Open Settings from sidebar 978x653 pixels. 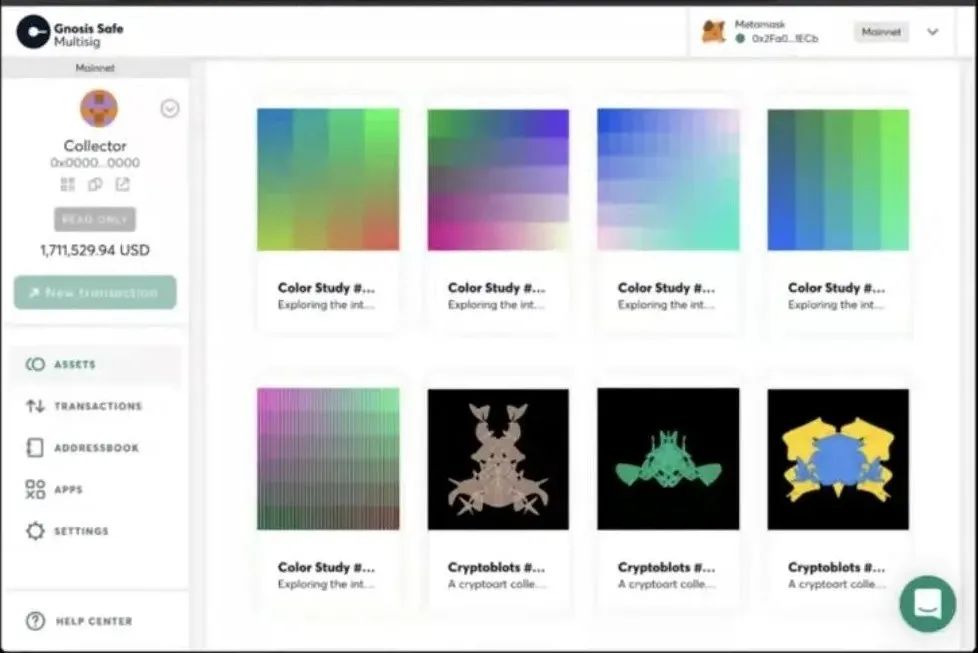(x=81, y=531)
